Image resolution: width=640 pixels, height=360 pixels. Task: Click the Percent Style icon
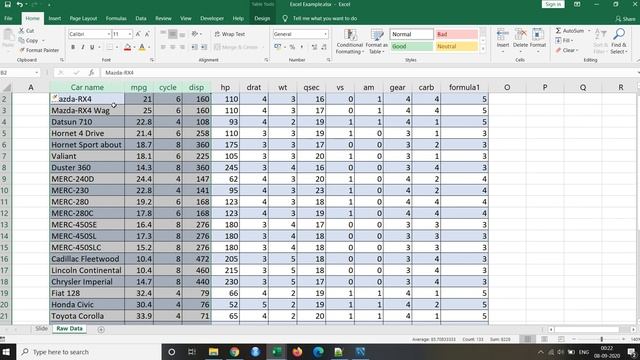[292, 47]
